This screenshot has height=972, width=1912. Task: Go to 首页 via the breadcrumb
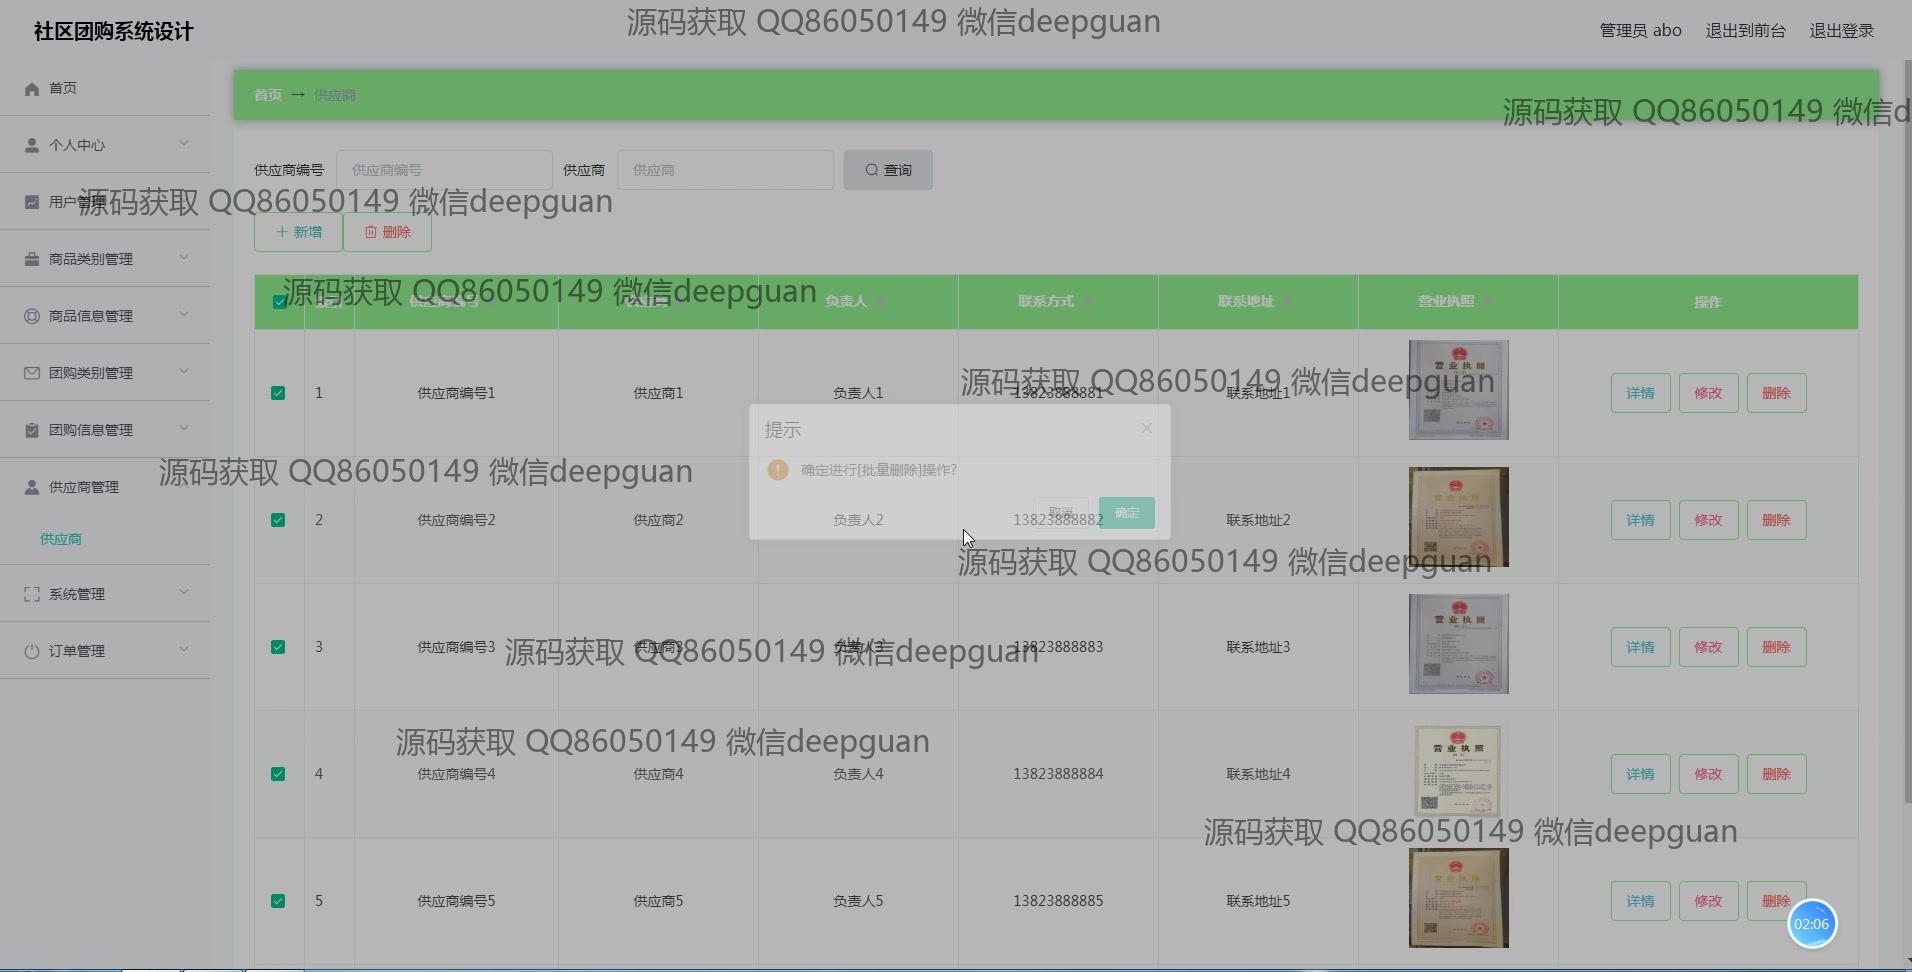[267, 95]
